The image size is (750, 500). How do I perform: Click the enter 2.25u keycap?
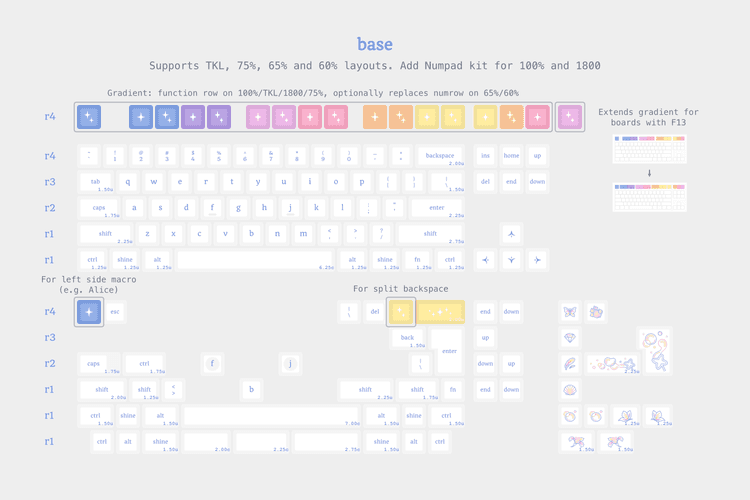[437, 208]
